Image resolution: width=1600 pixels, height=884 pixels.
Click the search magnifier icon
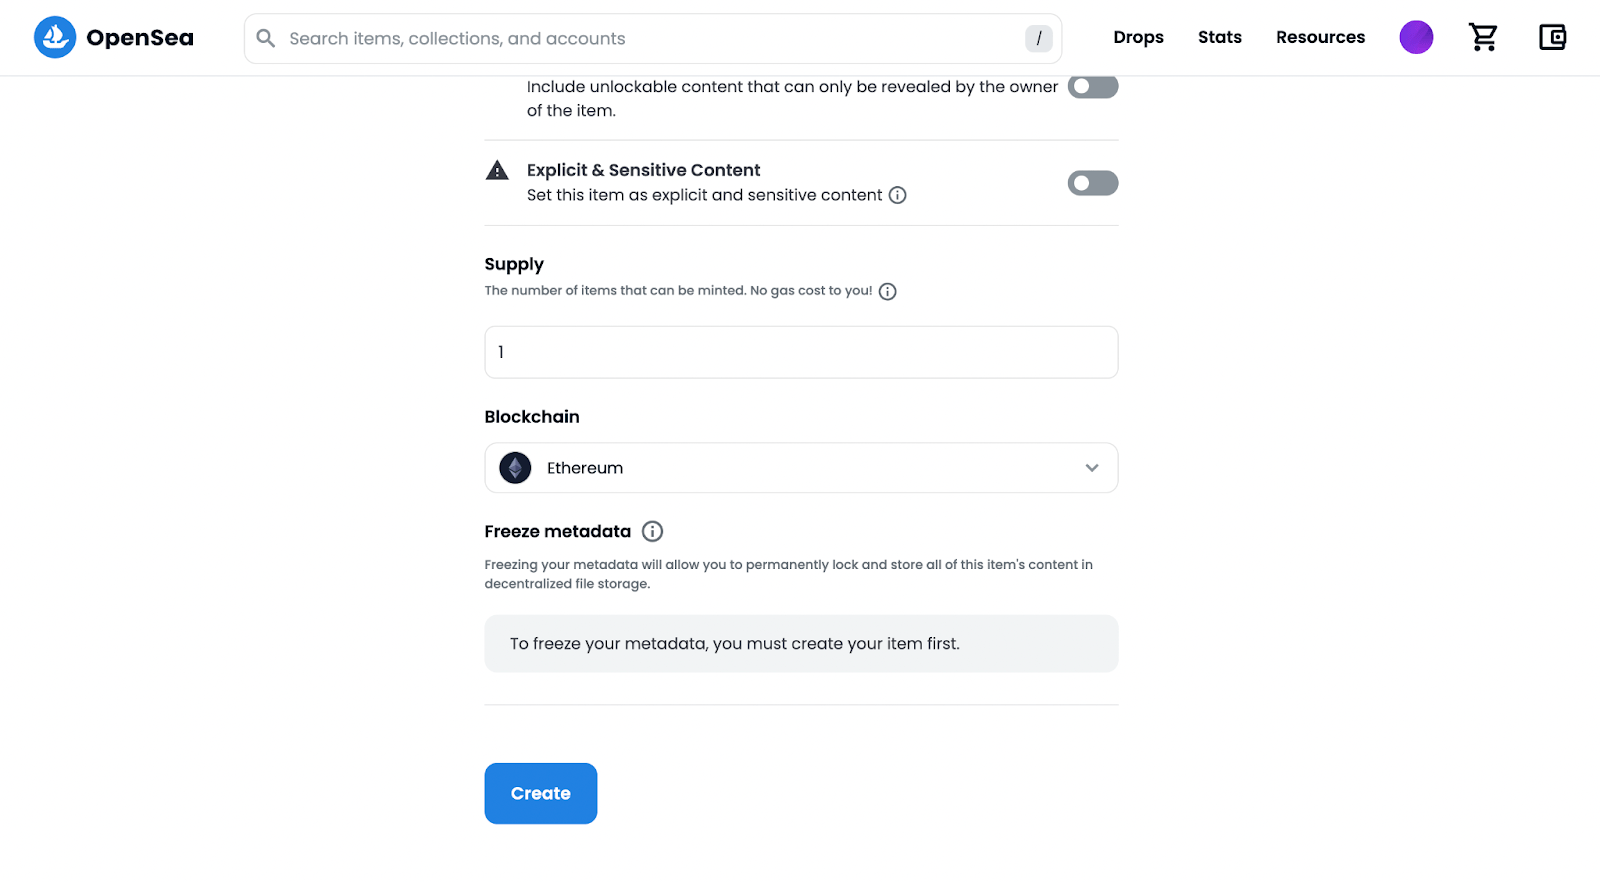click(x=266, y=38)
